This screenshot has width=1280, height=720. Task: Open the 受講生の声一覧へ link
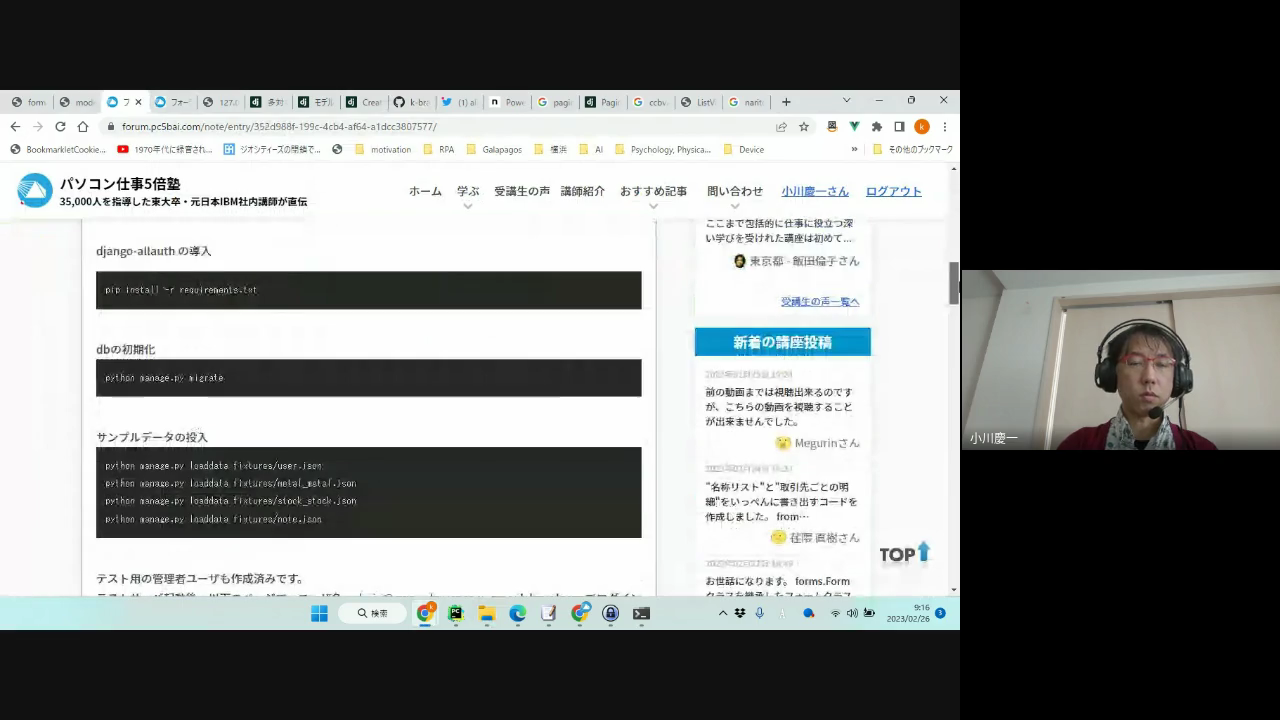pyautogui.click(x=820, y=301)
